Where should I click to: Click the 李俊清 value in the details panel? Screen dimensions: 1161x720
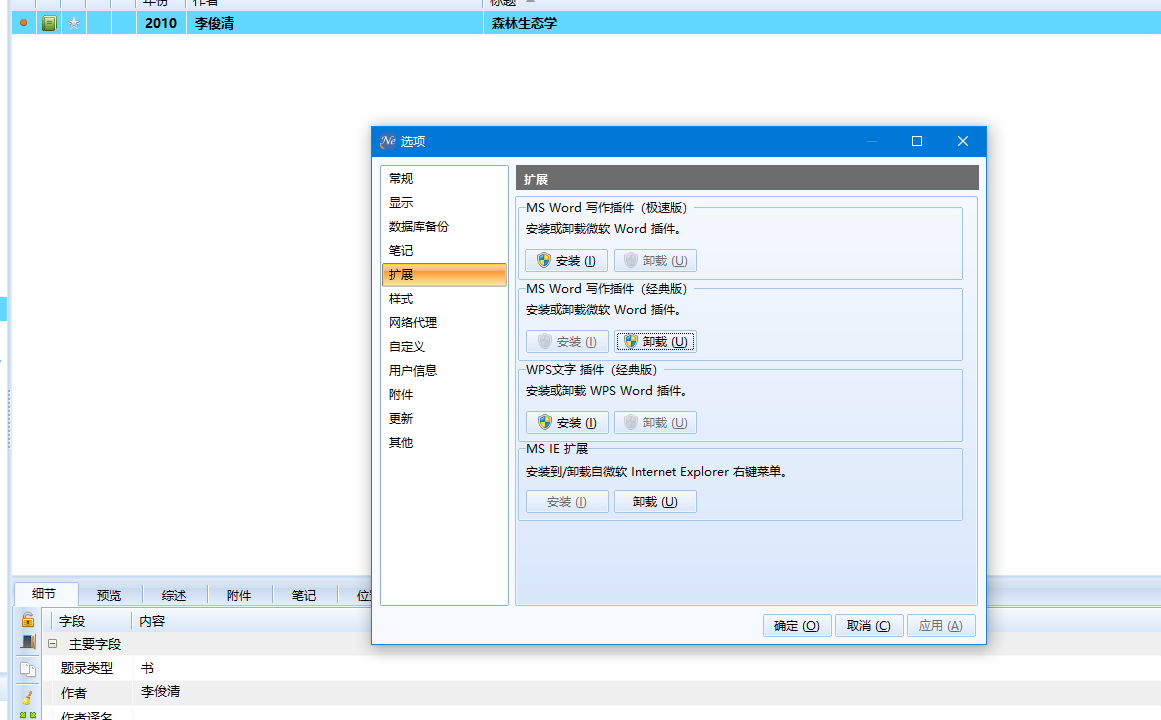[161, 691]
